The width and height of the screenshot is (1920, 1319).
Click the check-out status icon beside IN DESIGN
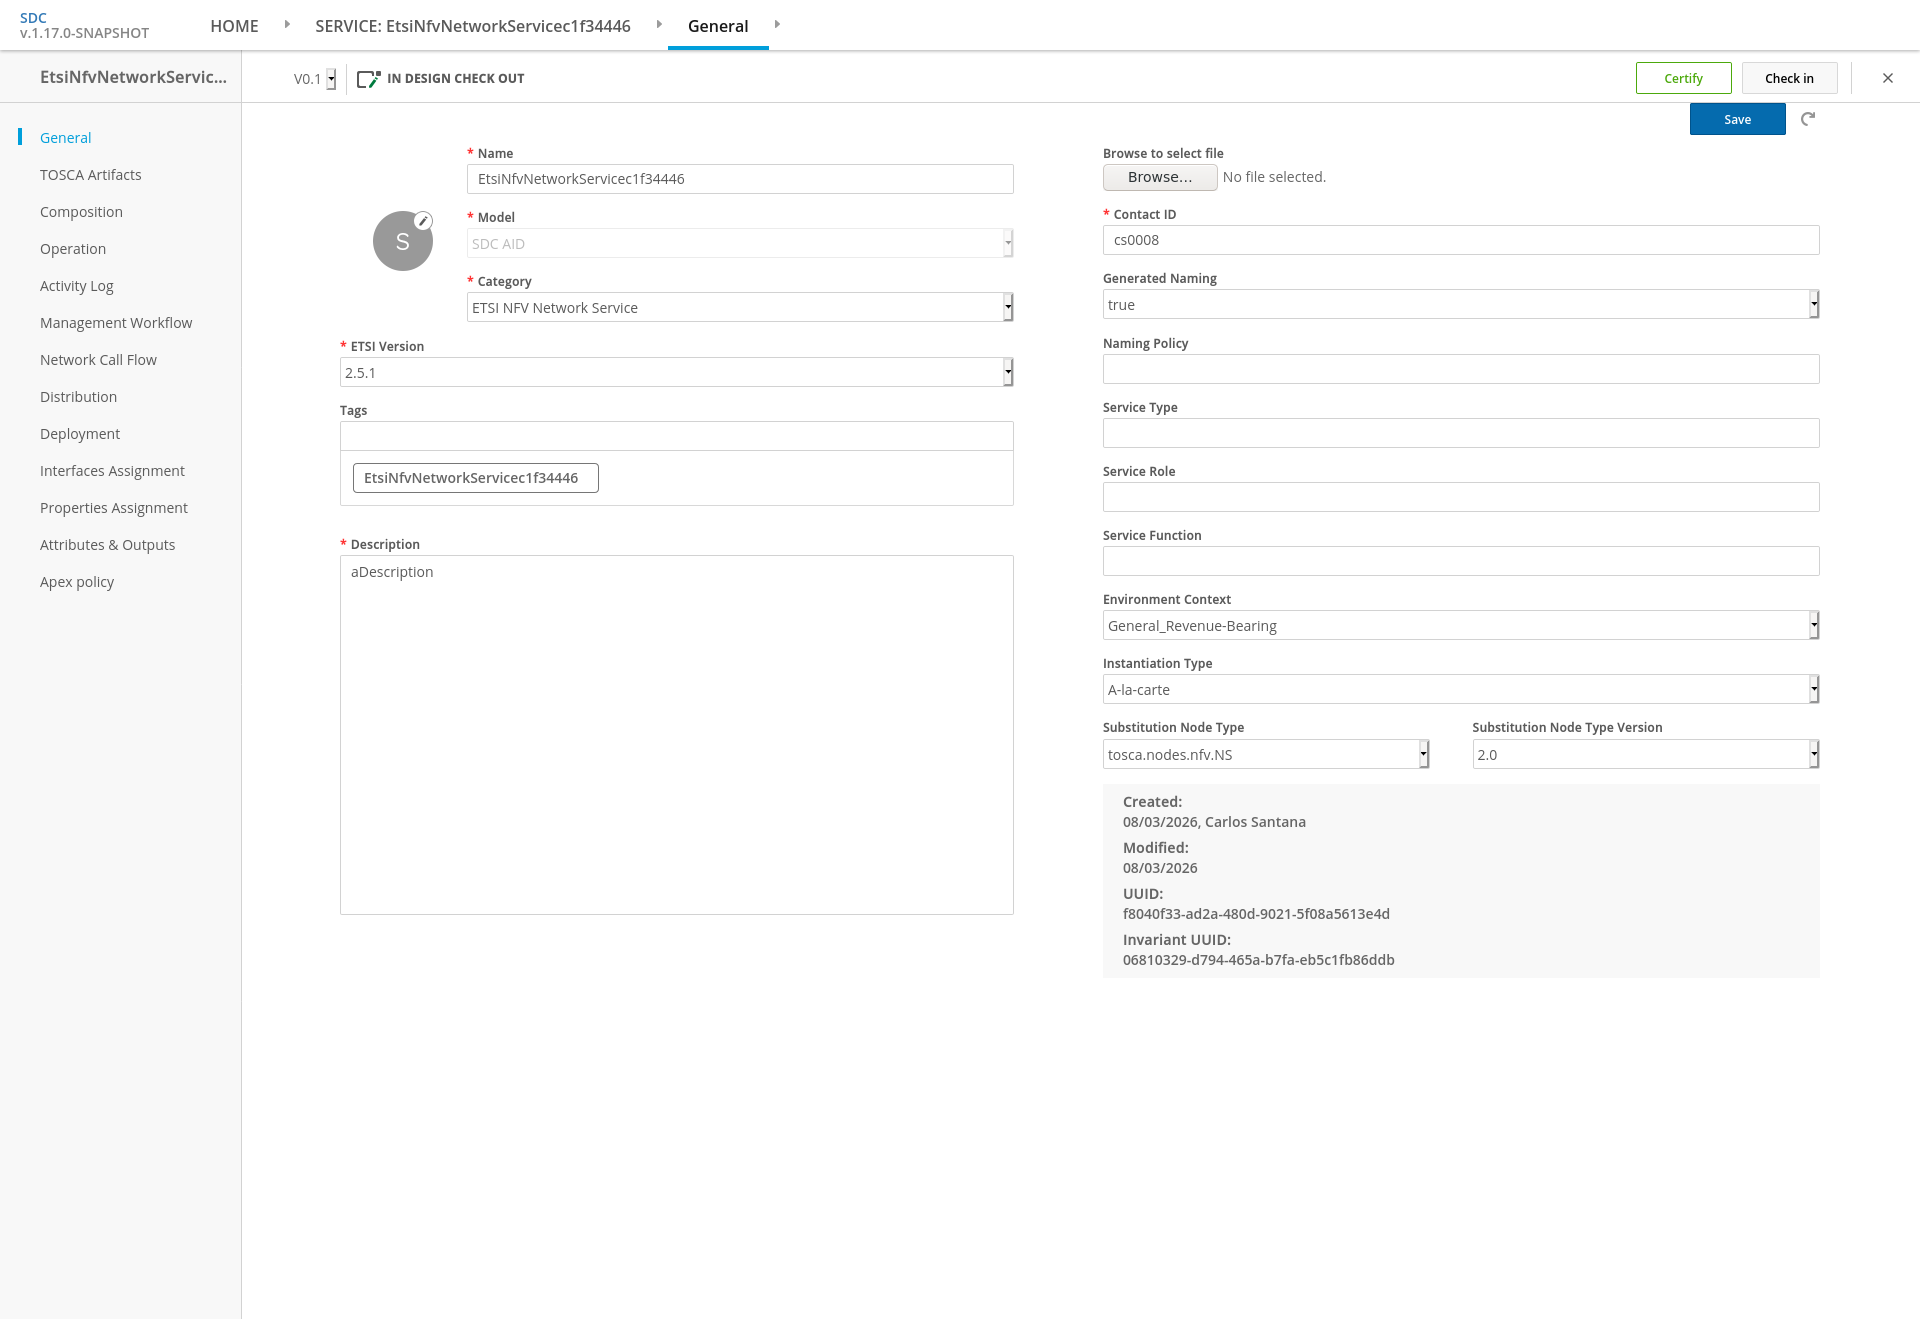click(x=369, y=79)
